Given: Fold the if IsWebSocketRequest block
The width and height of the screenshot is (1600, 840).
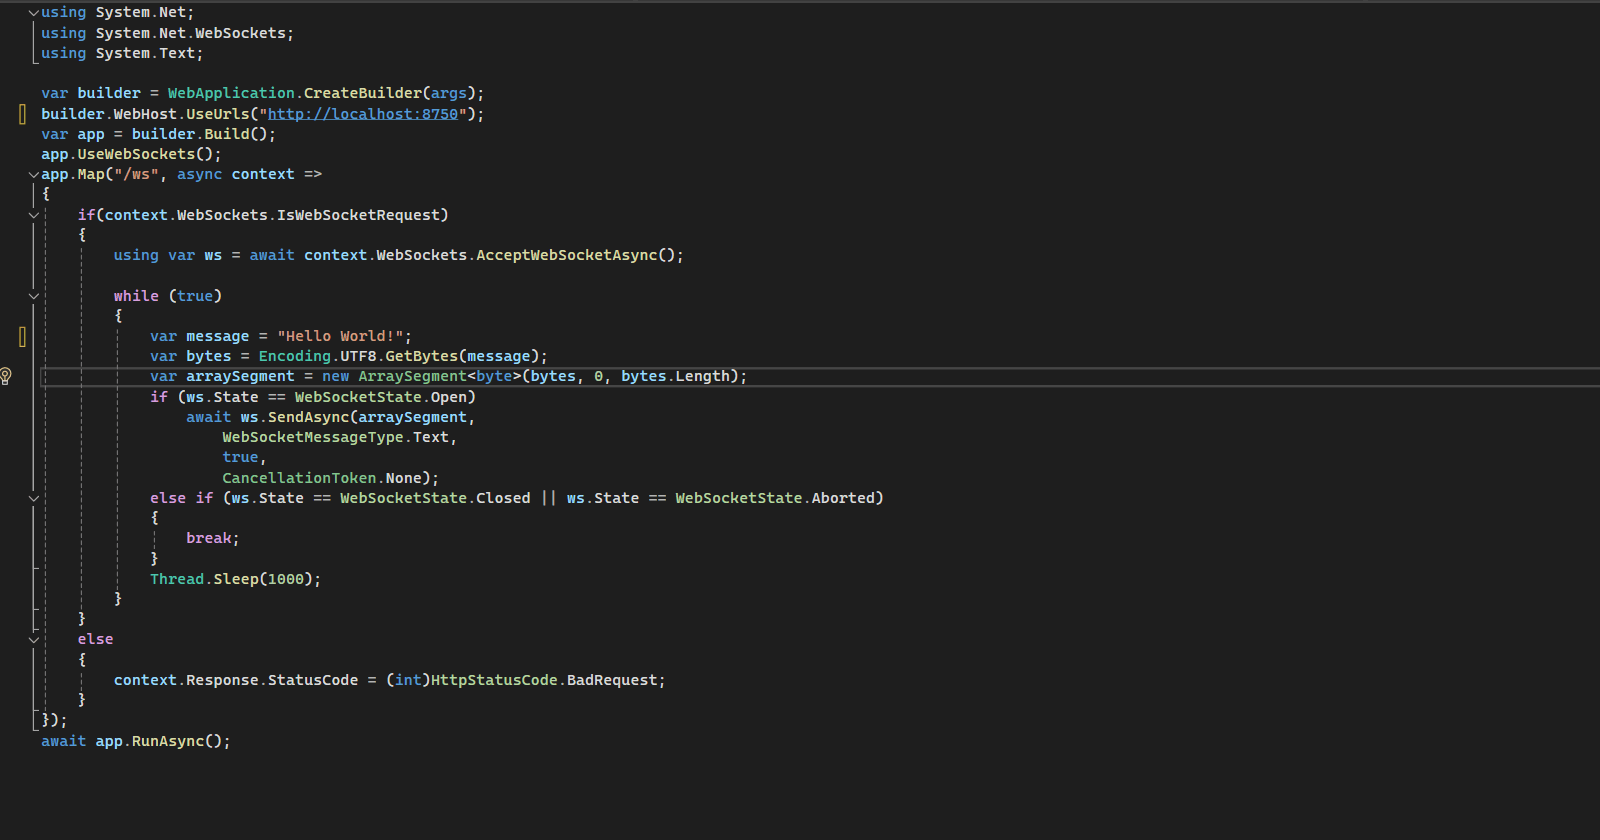Looking at the screenshot, I should click(x=33, y=215).
